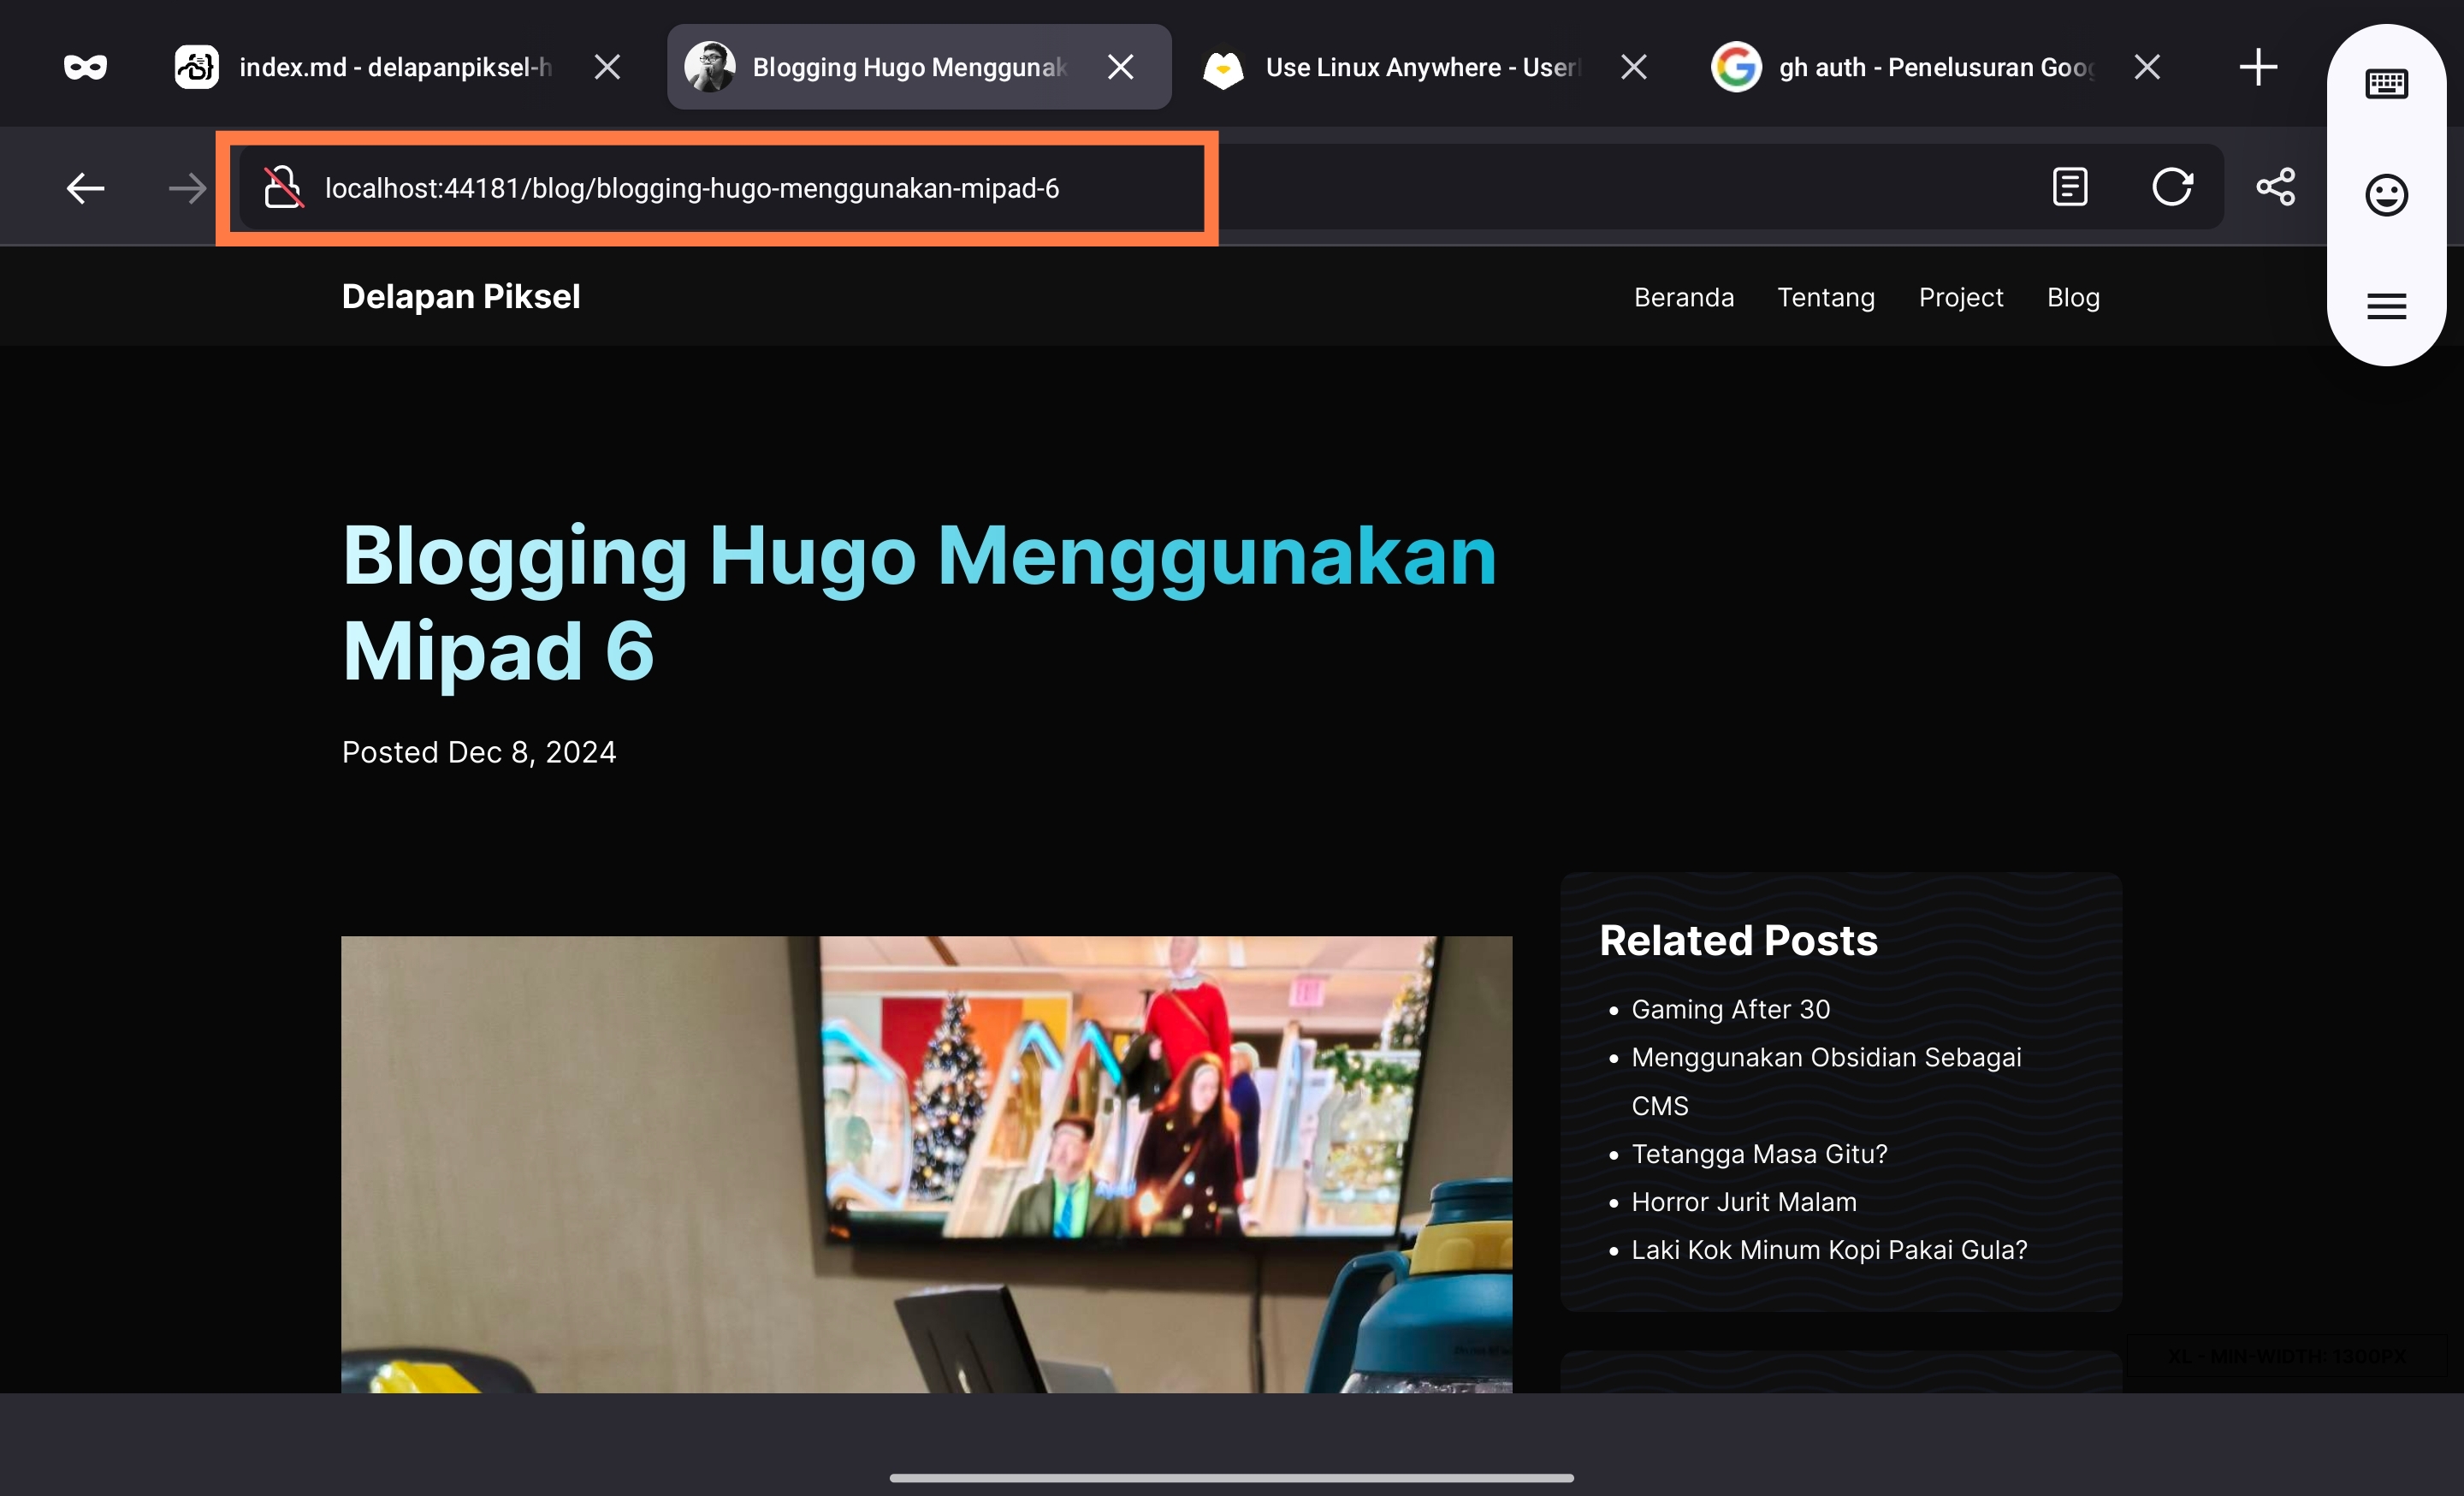Open reader view from the address bar
The image size is (2464, 1496).
click(x=2070, y=186)
